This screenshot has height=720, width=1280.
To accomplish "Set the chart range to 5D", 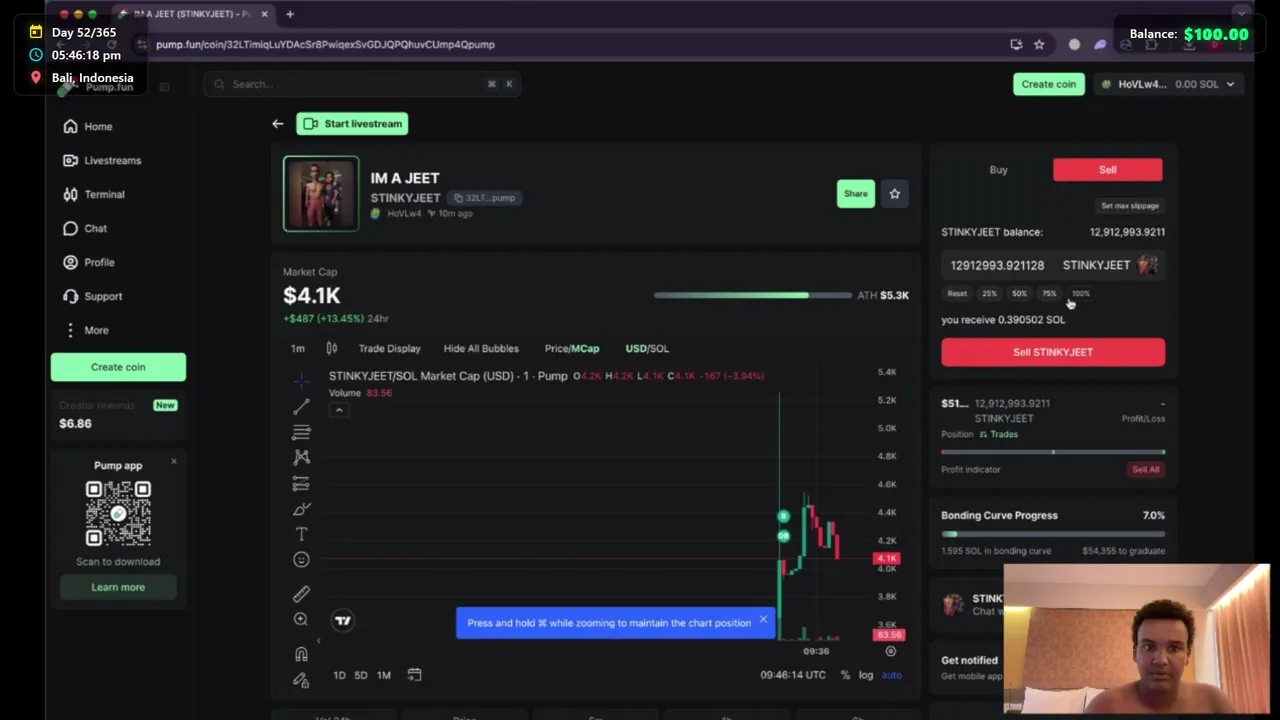I will tap(361, 675).
